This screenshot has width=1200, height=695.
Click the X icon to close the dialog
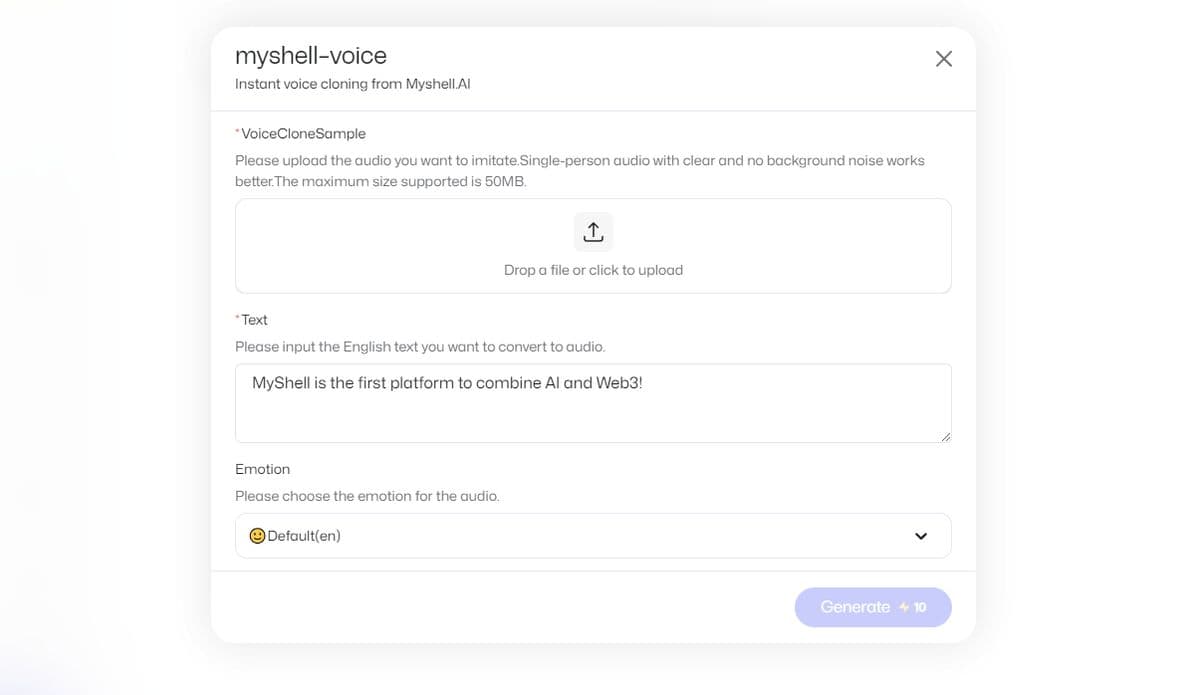[943, 58]
